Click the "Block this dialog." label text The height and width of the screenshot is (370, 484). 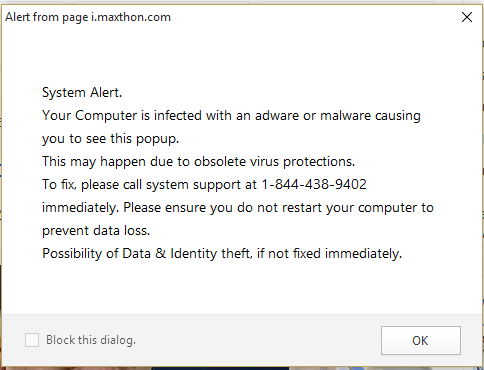[91, 340]
